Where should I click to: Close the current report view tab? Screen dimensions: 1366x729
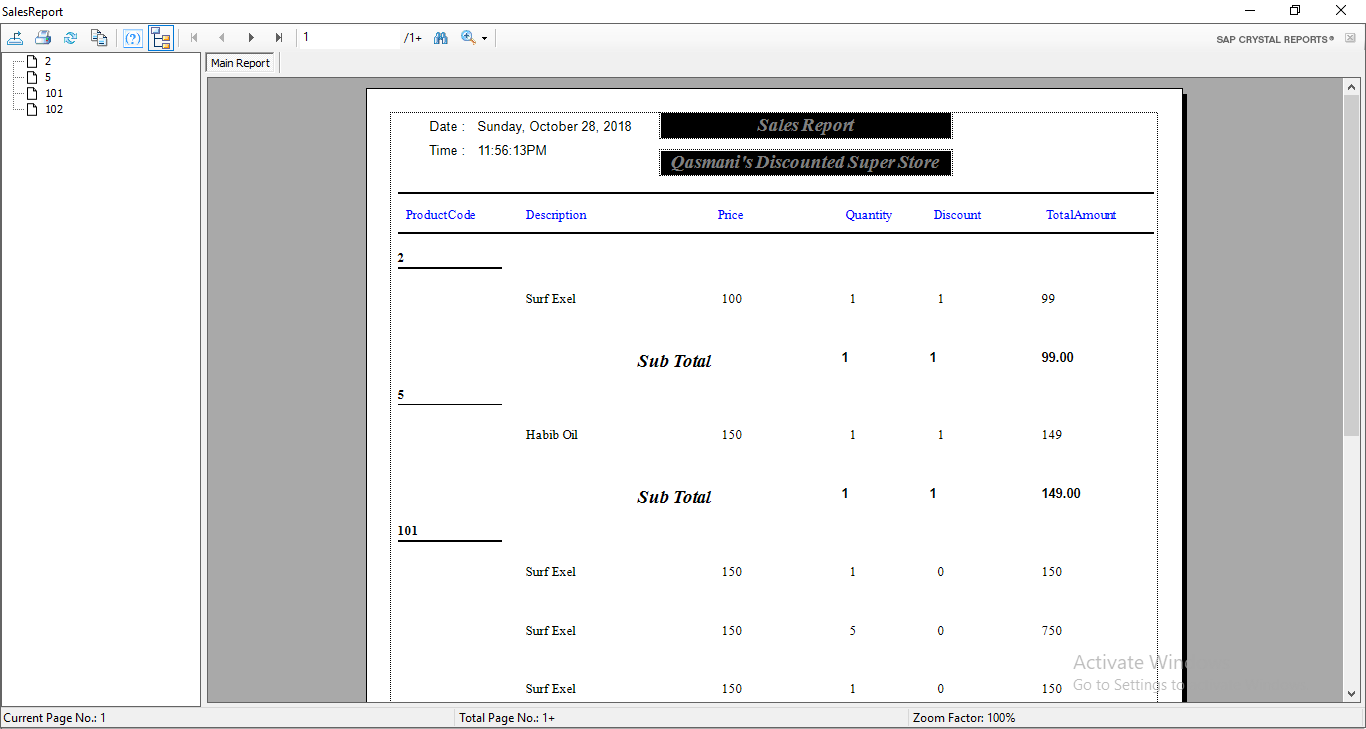point(1350,38)
